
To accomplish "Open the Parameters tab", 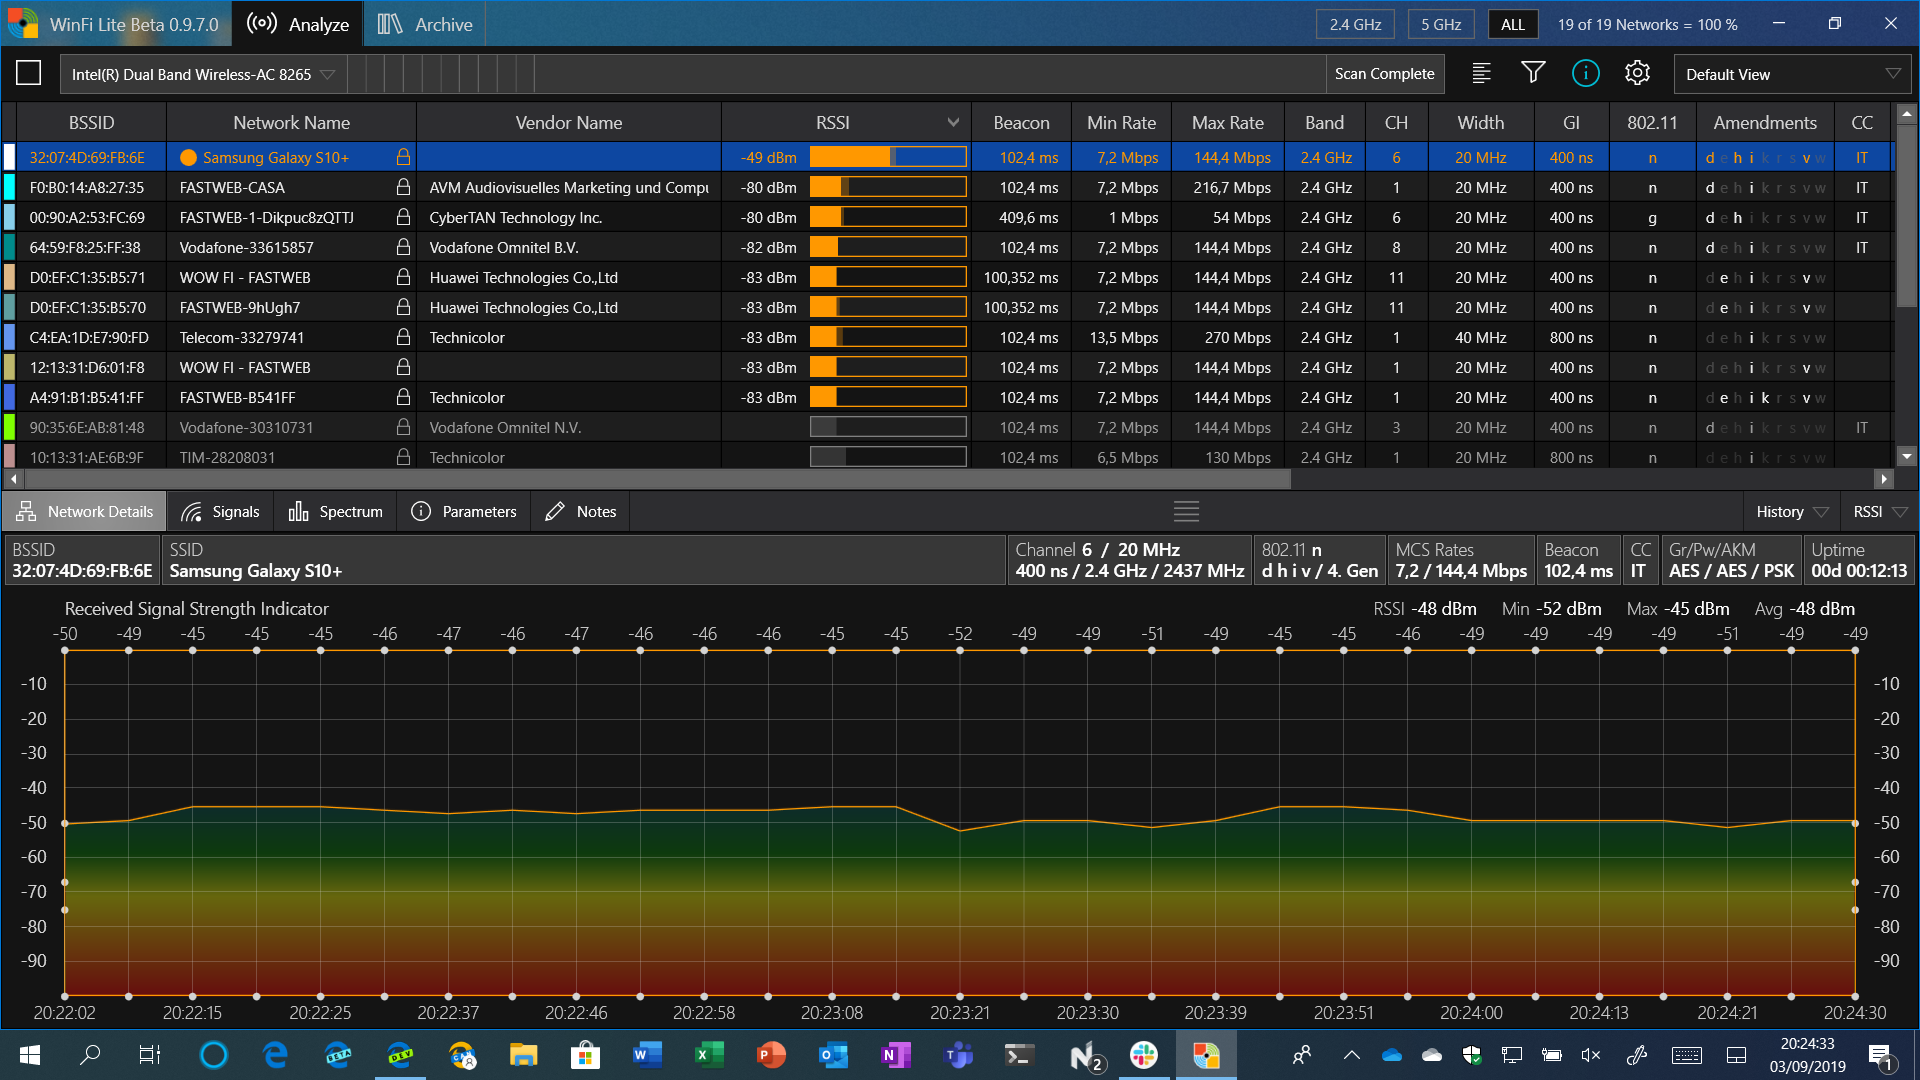I will click(x=464, y=512).
